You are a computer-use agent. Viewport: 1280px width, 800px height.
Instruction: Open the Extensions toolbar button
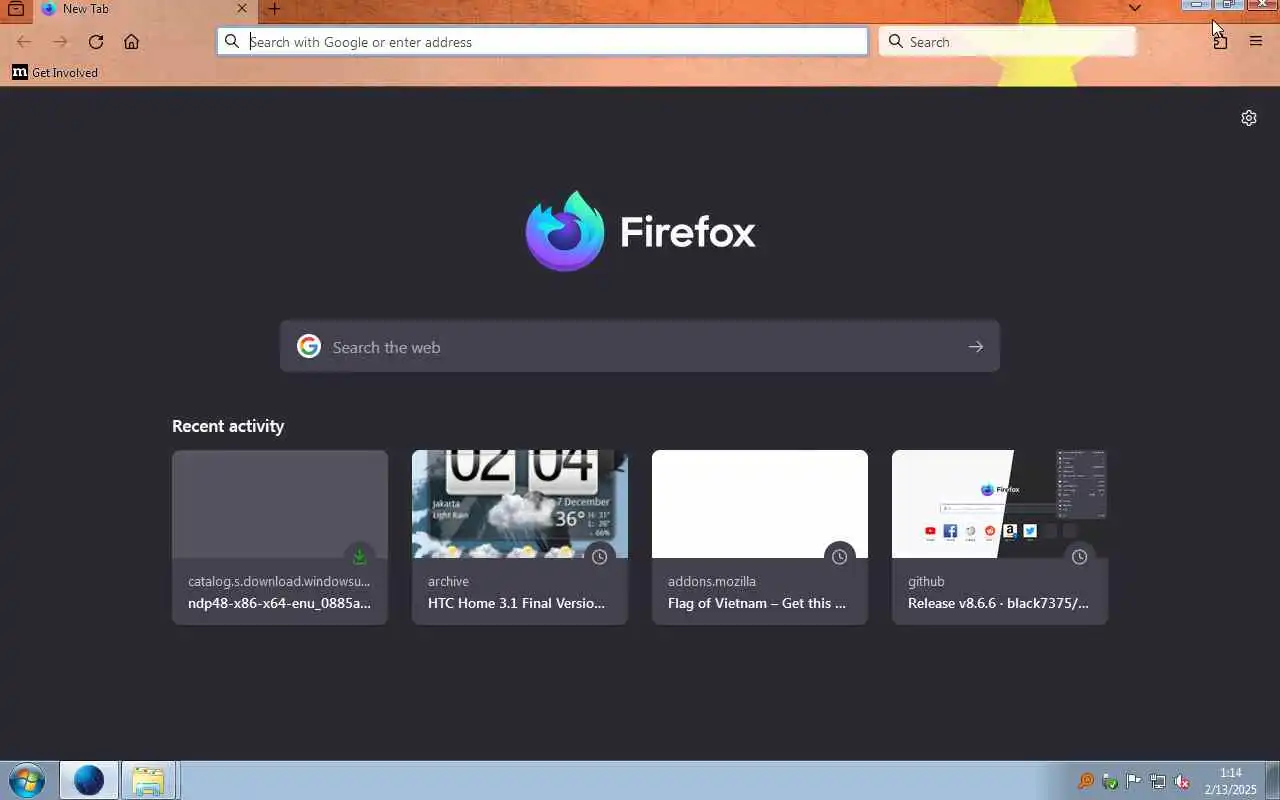tap(1220, 42)
